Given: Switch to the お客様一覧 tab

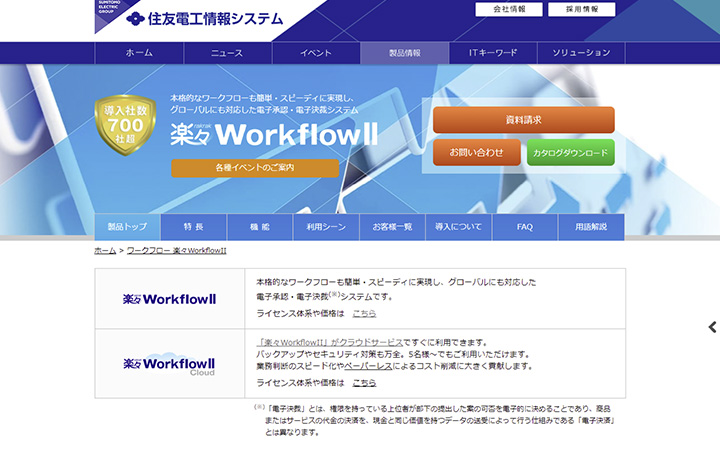Looking at the screenshot, I should pyautogui.click(x=392, y=226).
